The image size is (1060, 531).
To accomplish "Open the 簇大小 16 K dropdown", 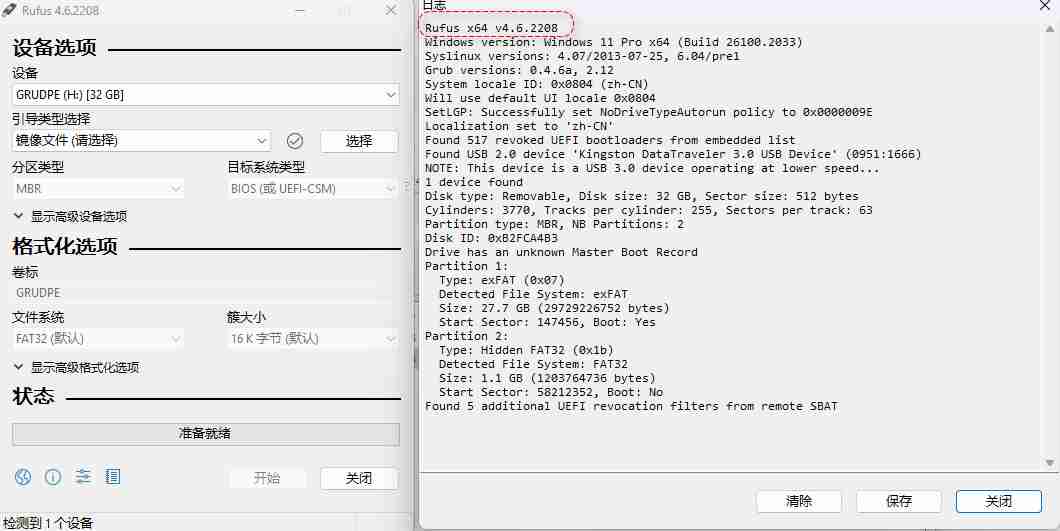I will pos(312,339).
